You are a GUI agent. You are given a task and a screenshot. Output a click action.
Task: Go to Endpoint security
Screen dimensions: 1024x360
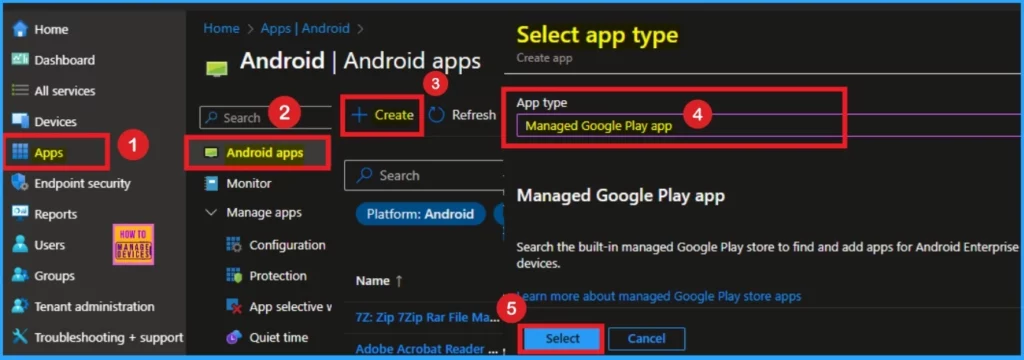click(x=82, y=184)
